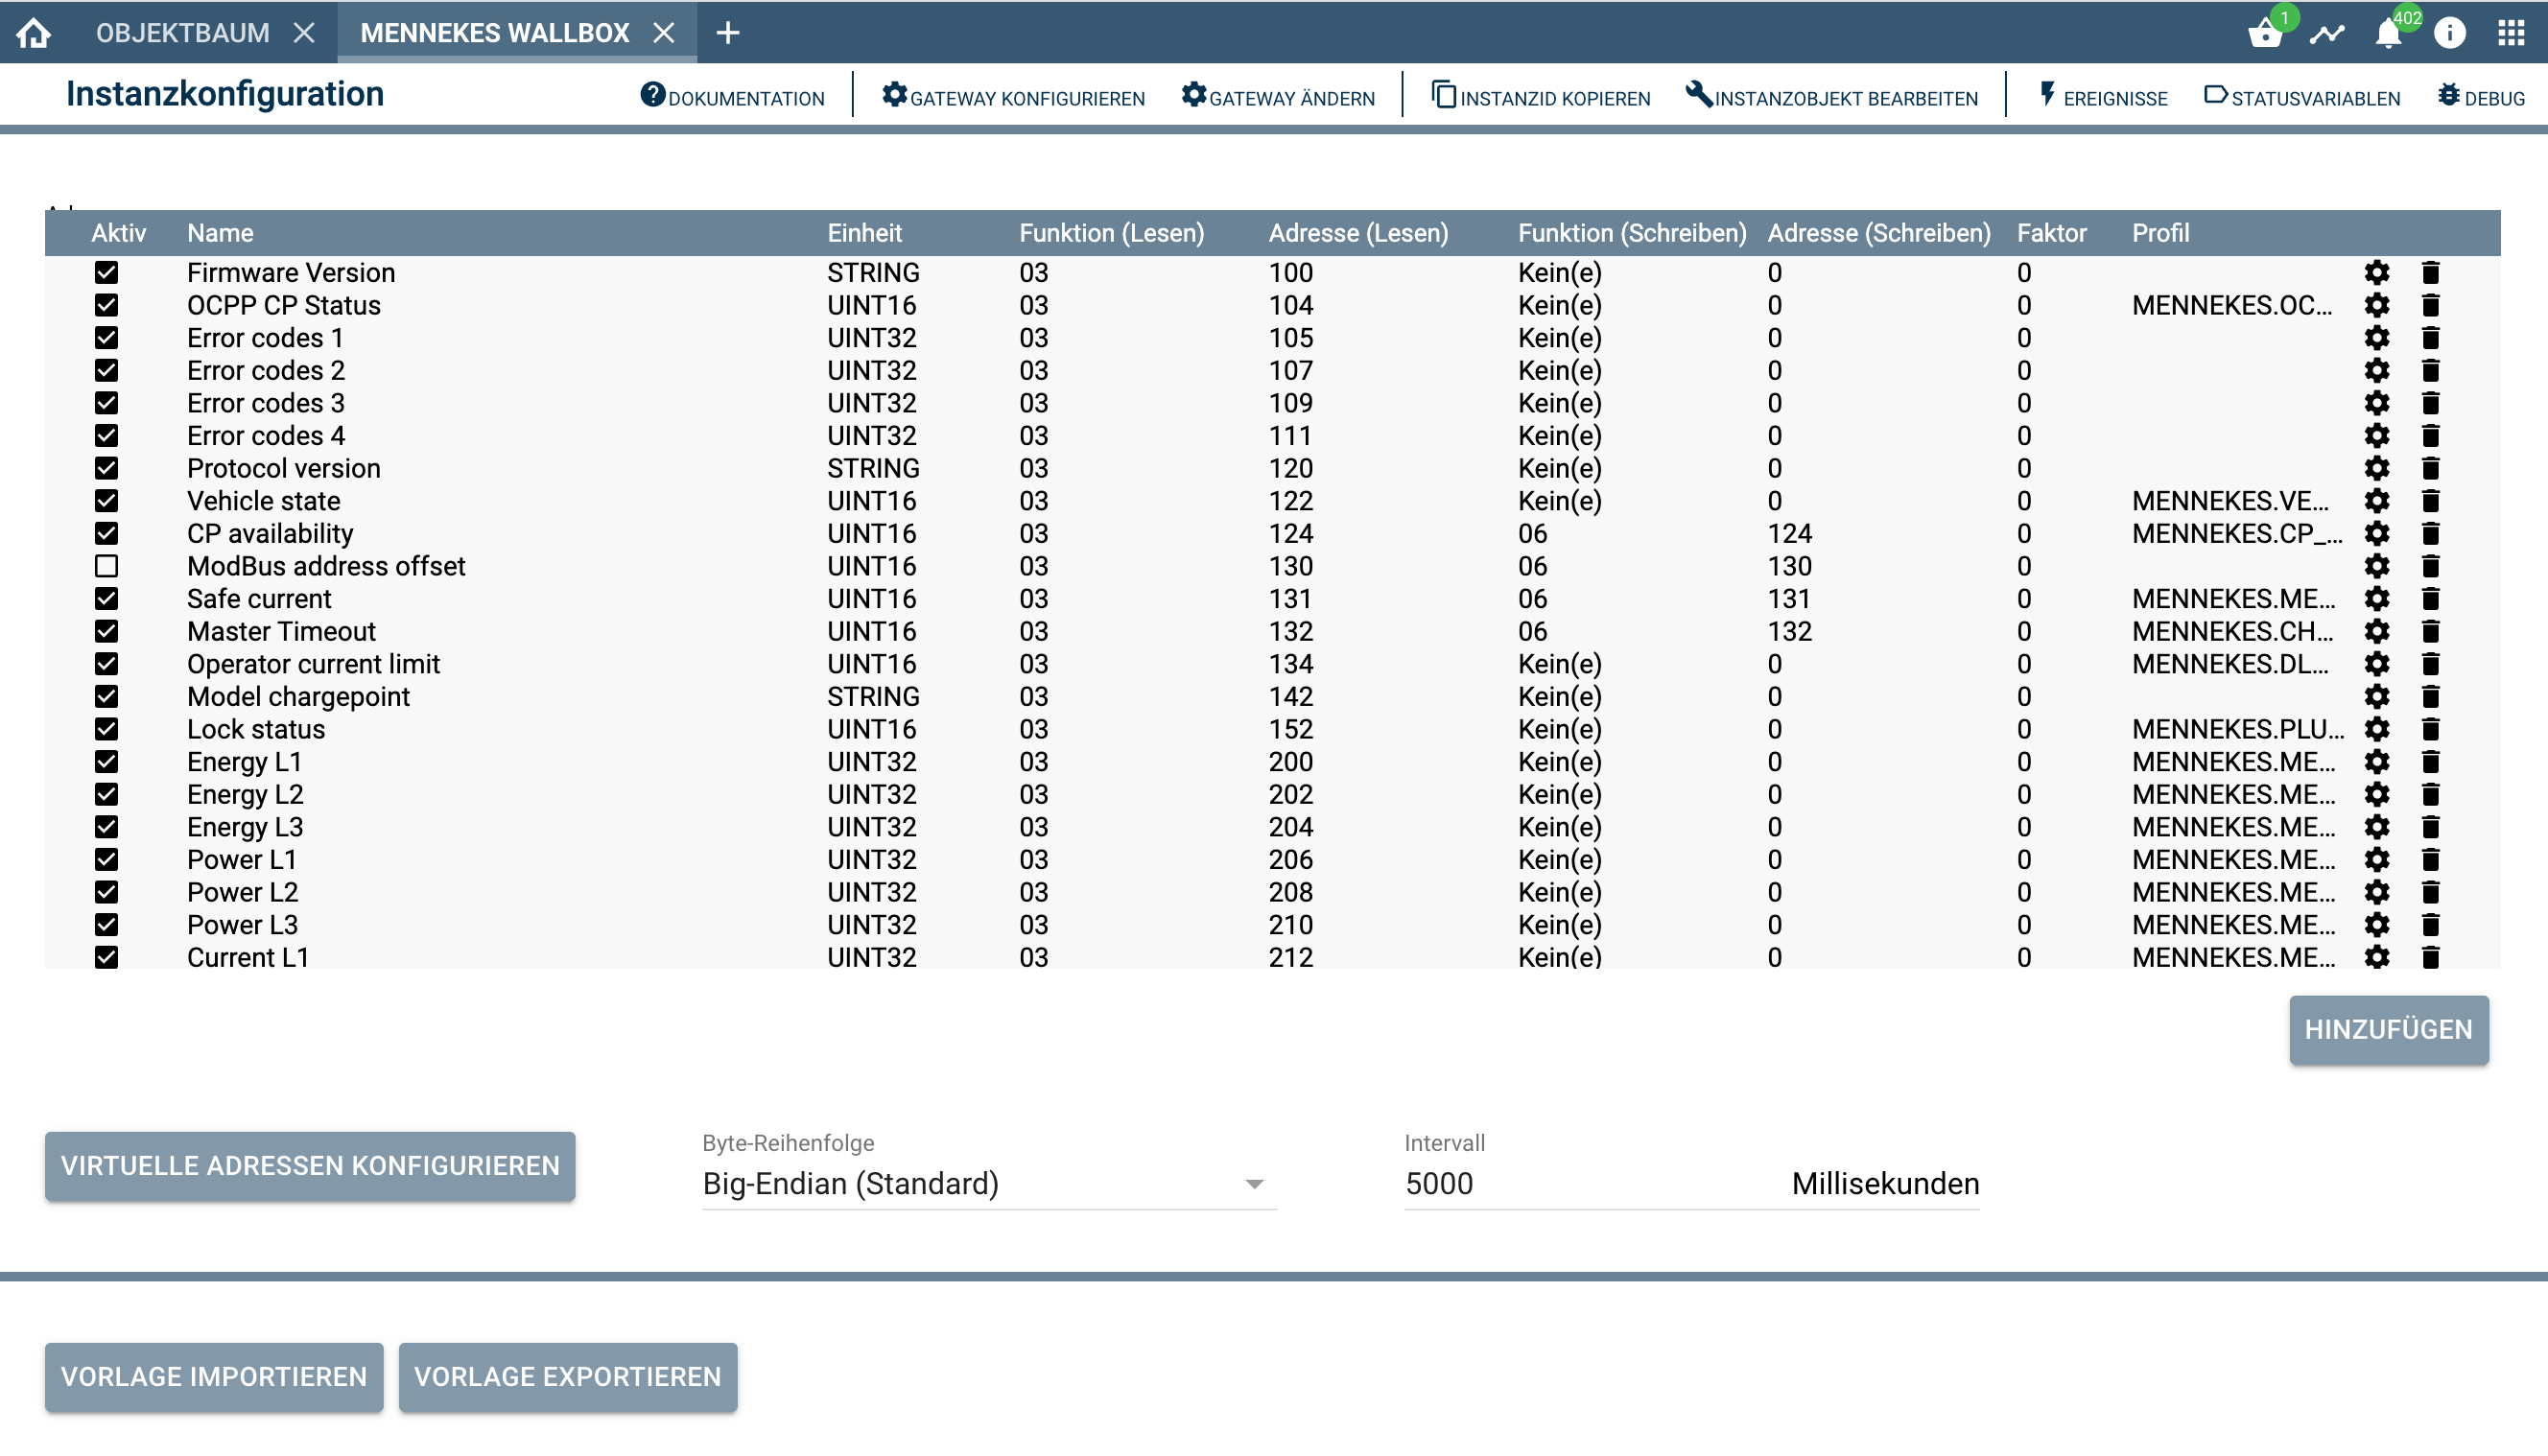
Task: Open the Byte-Reihenfolge dropdown
Action: 989,1184
